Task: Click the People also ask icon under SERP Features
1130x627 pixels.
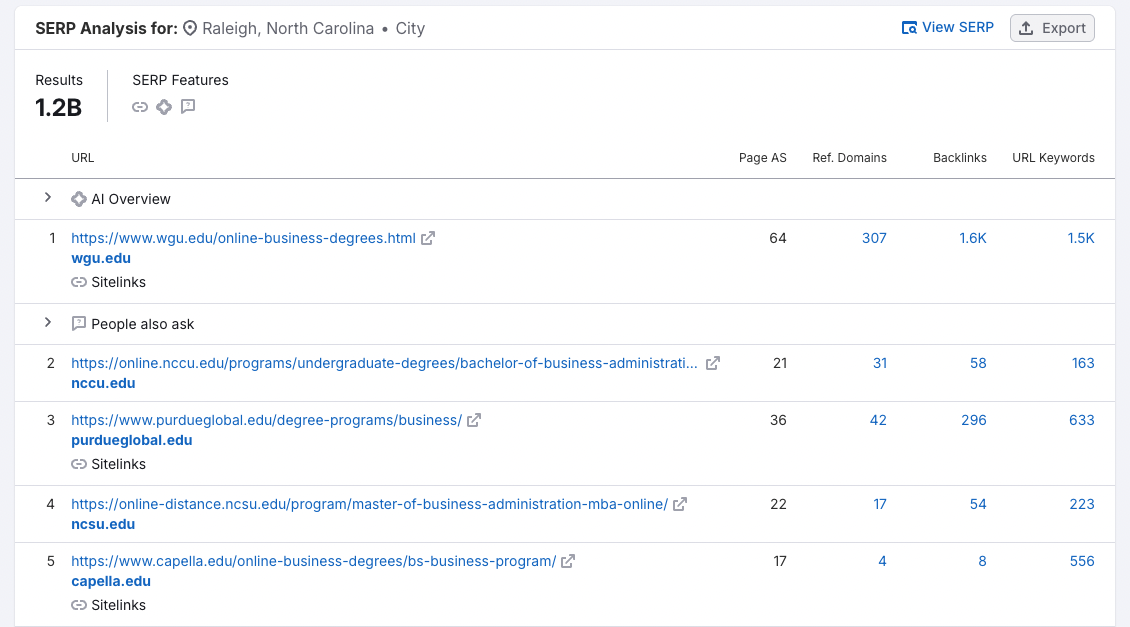Action: pyautogui.click(x=188, y=107)
